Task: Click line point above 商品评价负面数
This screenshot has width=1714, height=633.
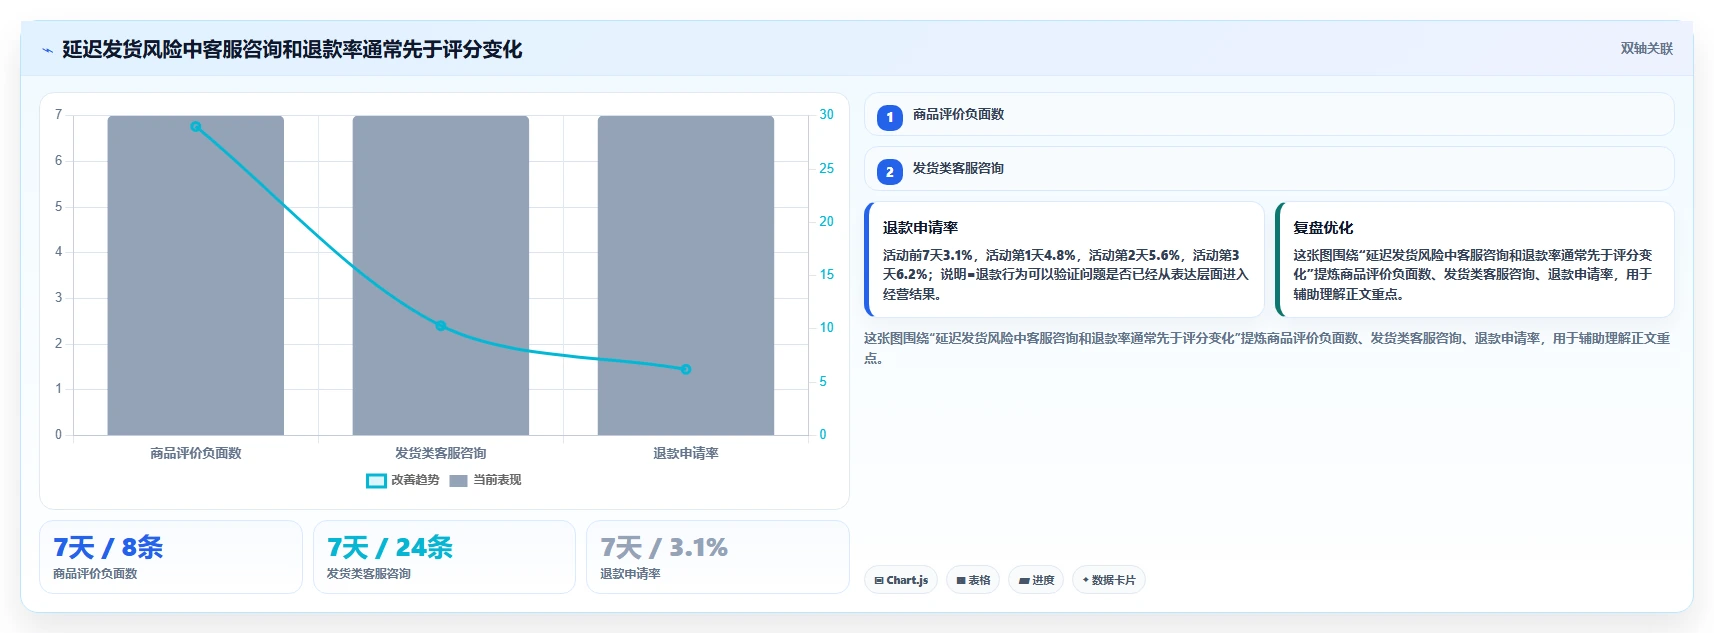Action: [x=196, y=127]
